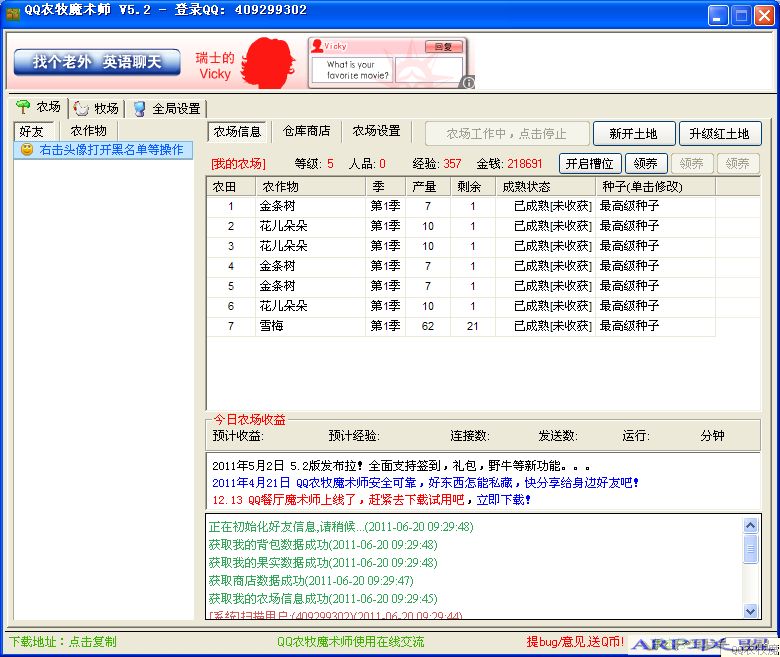Click the 经验 value 357

pos(452,164)
